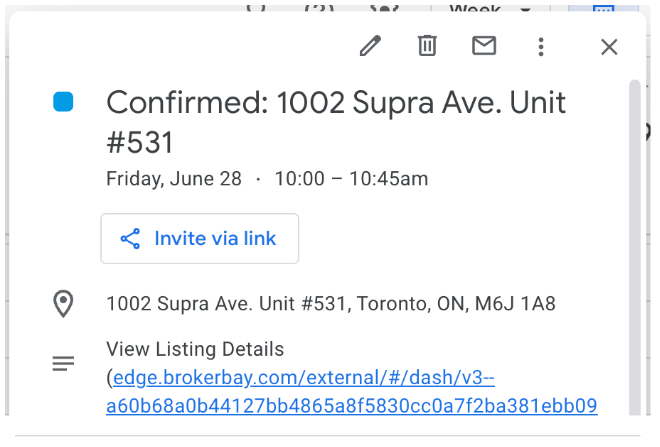Click the popup's vertical scrollbar

pos(635,247)
